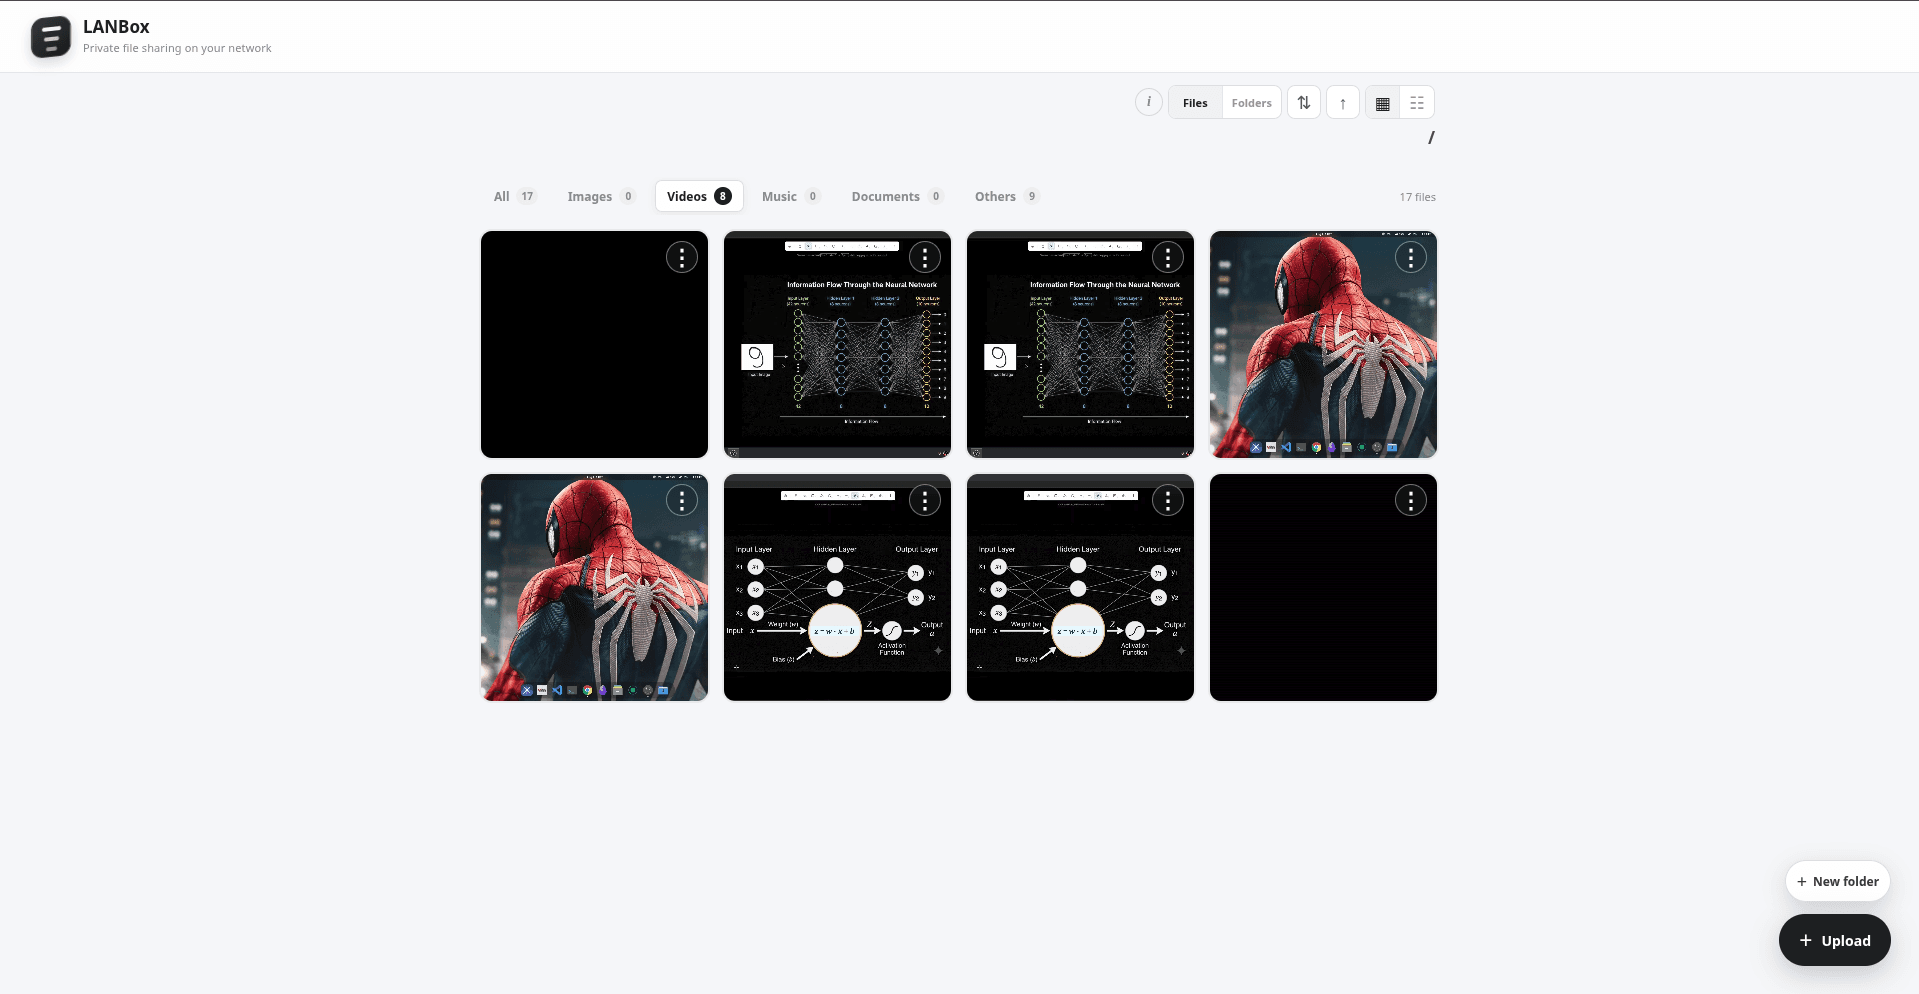Viewport: 1919px width, 994px height.
Task: Go to the Documents tab
Action: coord(897,196)
